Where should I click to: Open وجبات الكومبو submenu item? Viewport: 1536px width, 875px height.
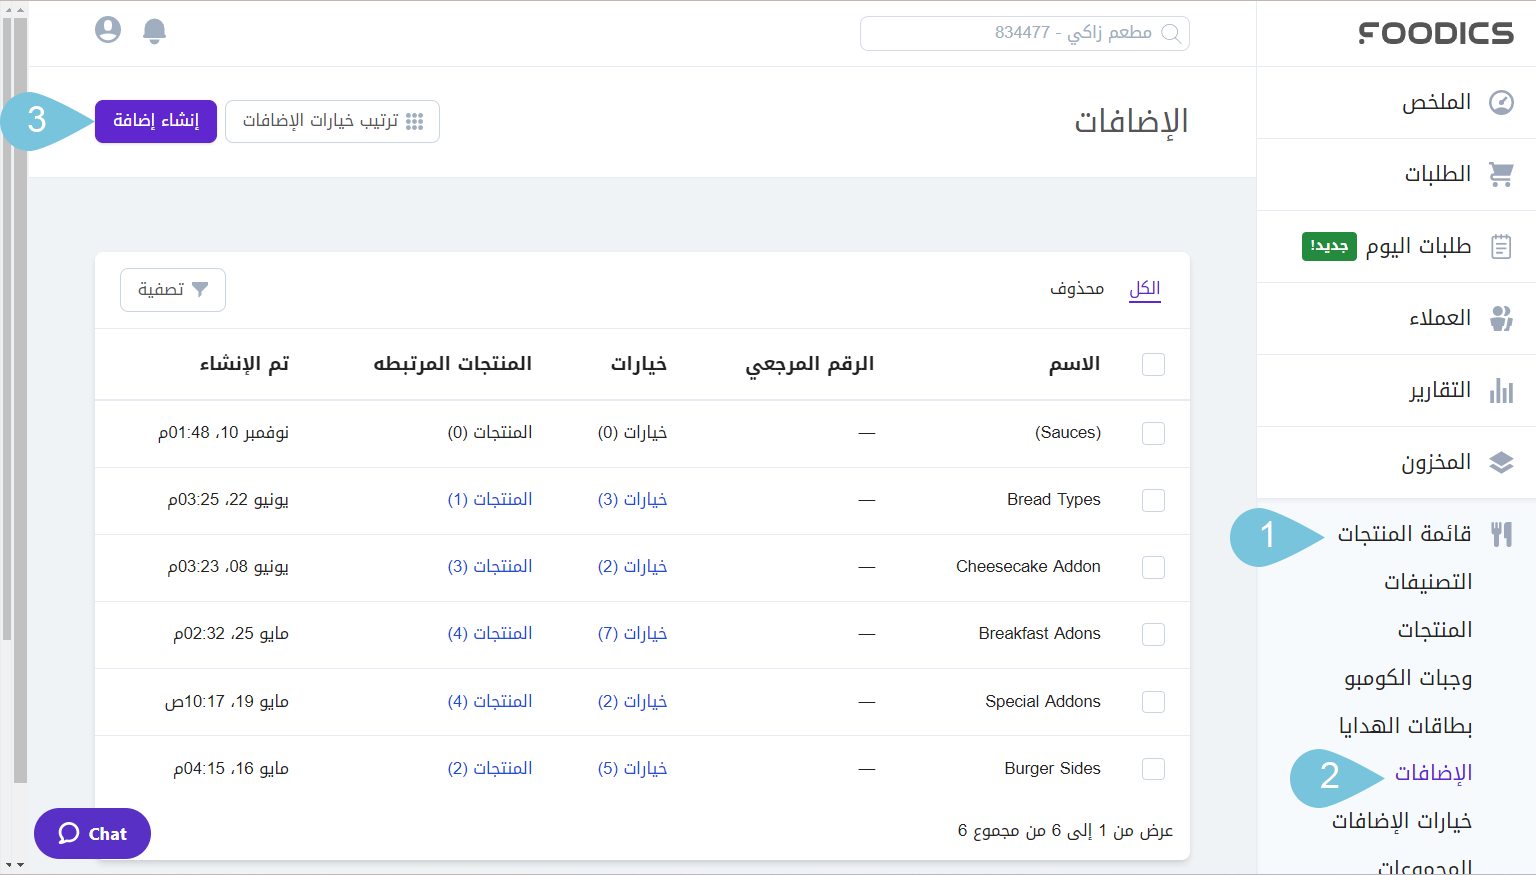click(x=1408, y=678)
